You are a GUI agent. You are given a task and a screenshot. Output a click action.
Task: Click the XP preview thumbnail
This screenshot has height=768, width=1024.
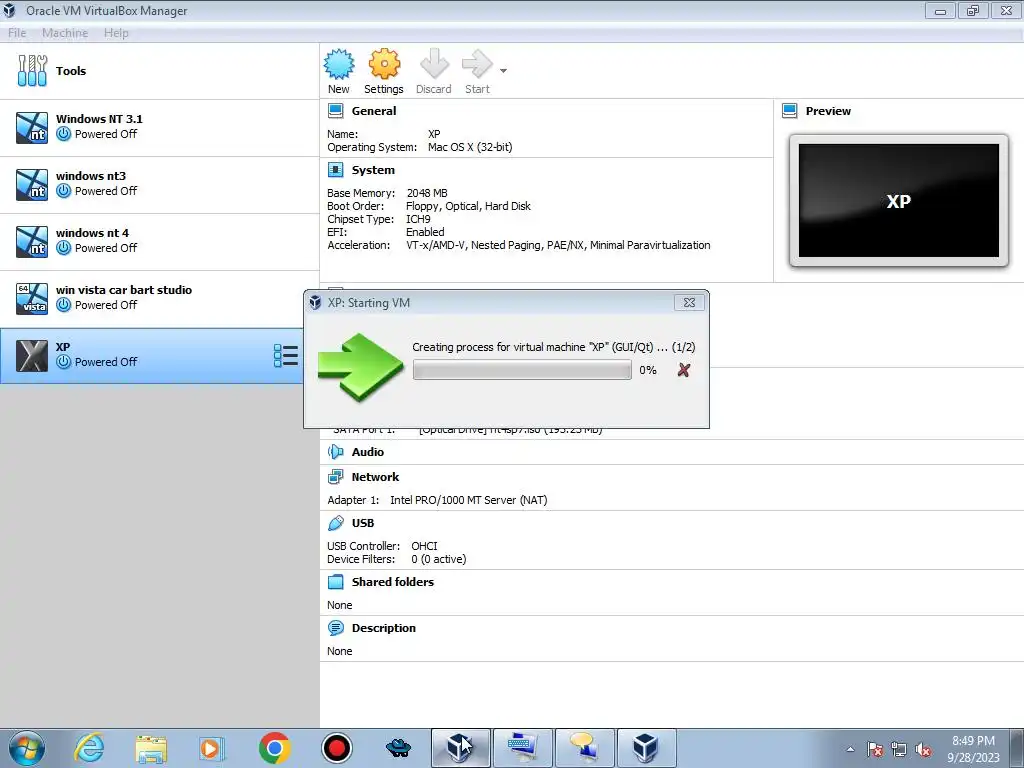899,200
